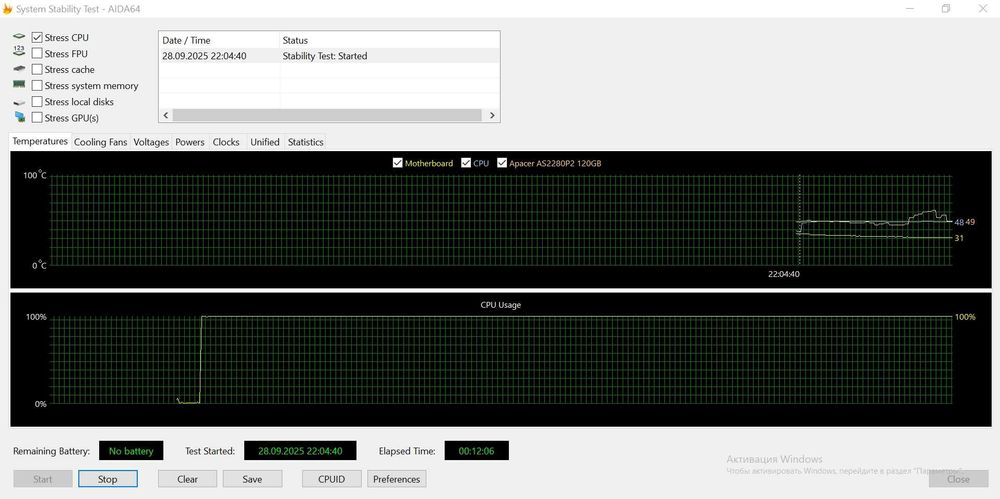The width and height of the screenshot is (1000, 499).
Task: Enable Stress local disks checkbox
Action: 37,101
